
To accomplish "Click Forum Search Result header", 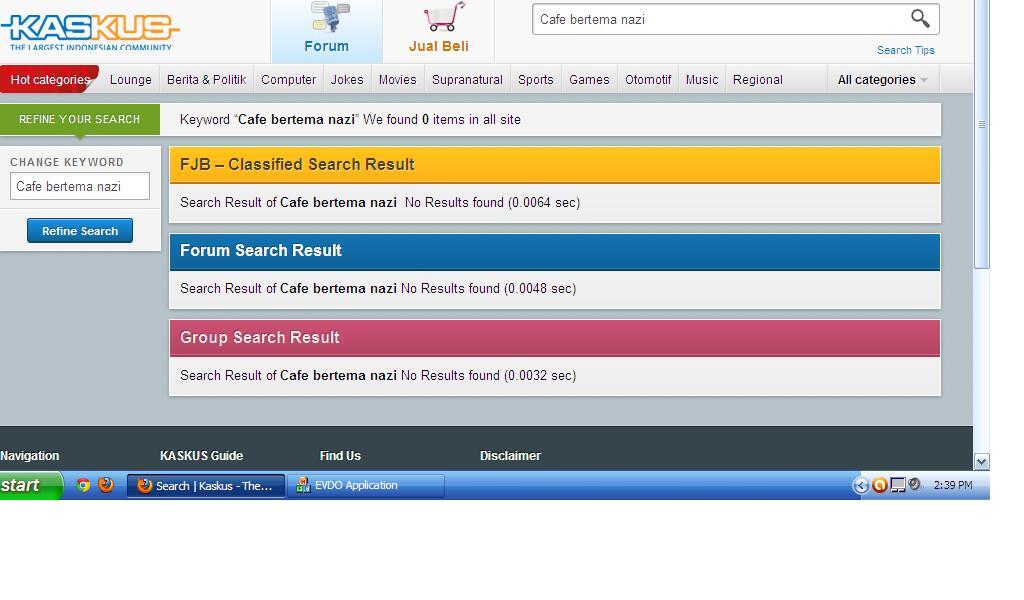I will click(555, 251).
